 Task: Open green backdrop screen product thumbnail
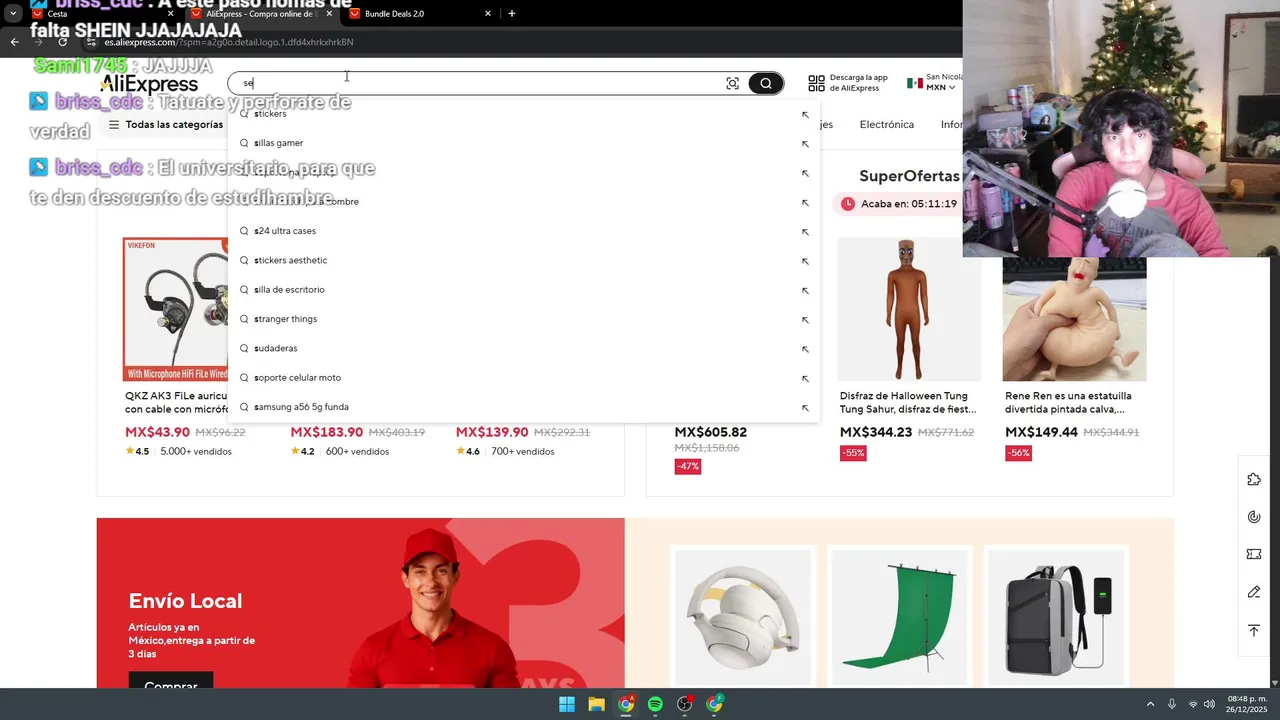(x=900, y=617)
